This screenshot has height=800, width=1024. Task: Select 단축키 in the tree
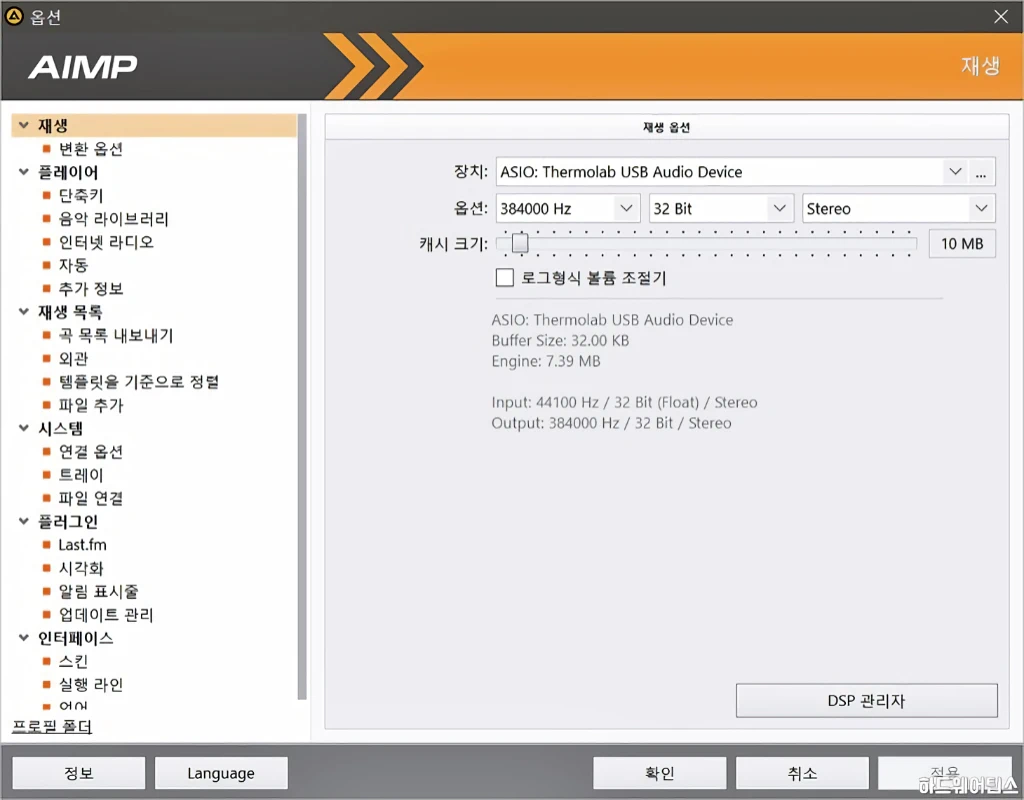point(81,195)
